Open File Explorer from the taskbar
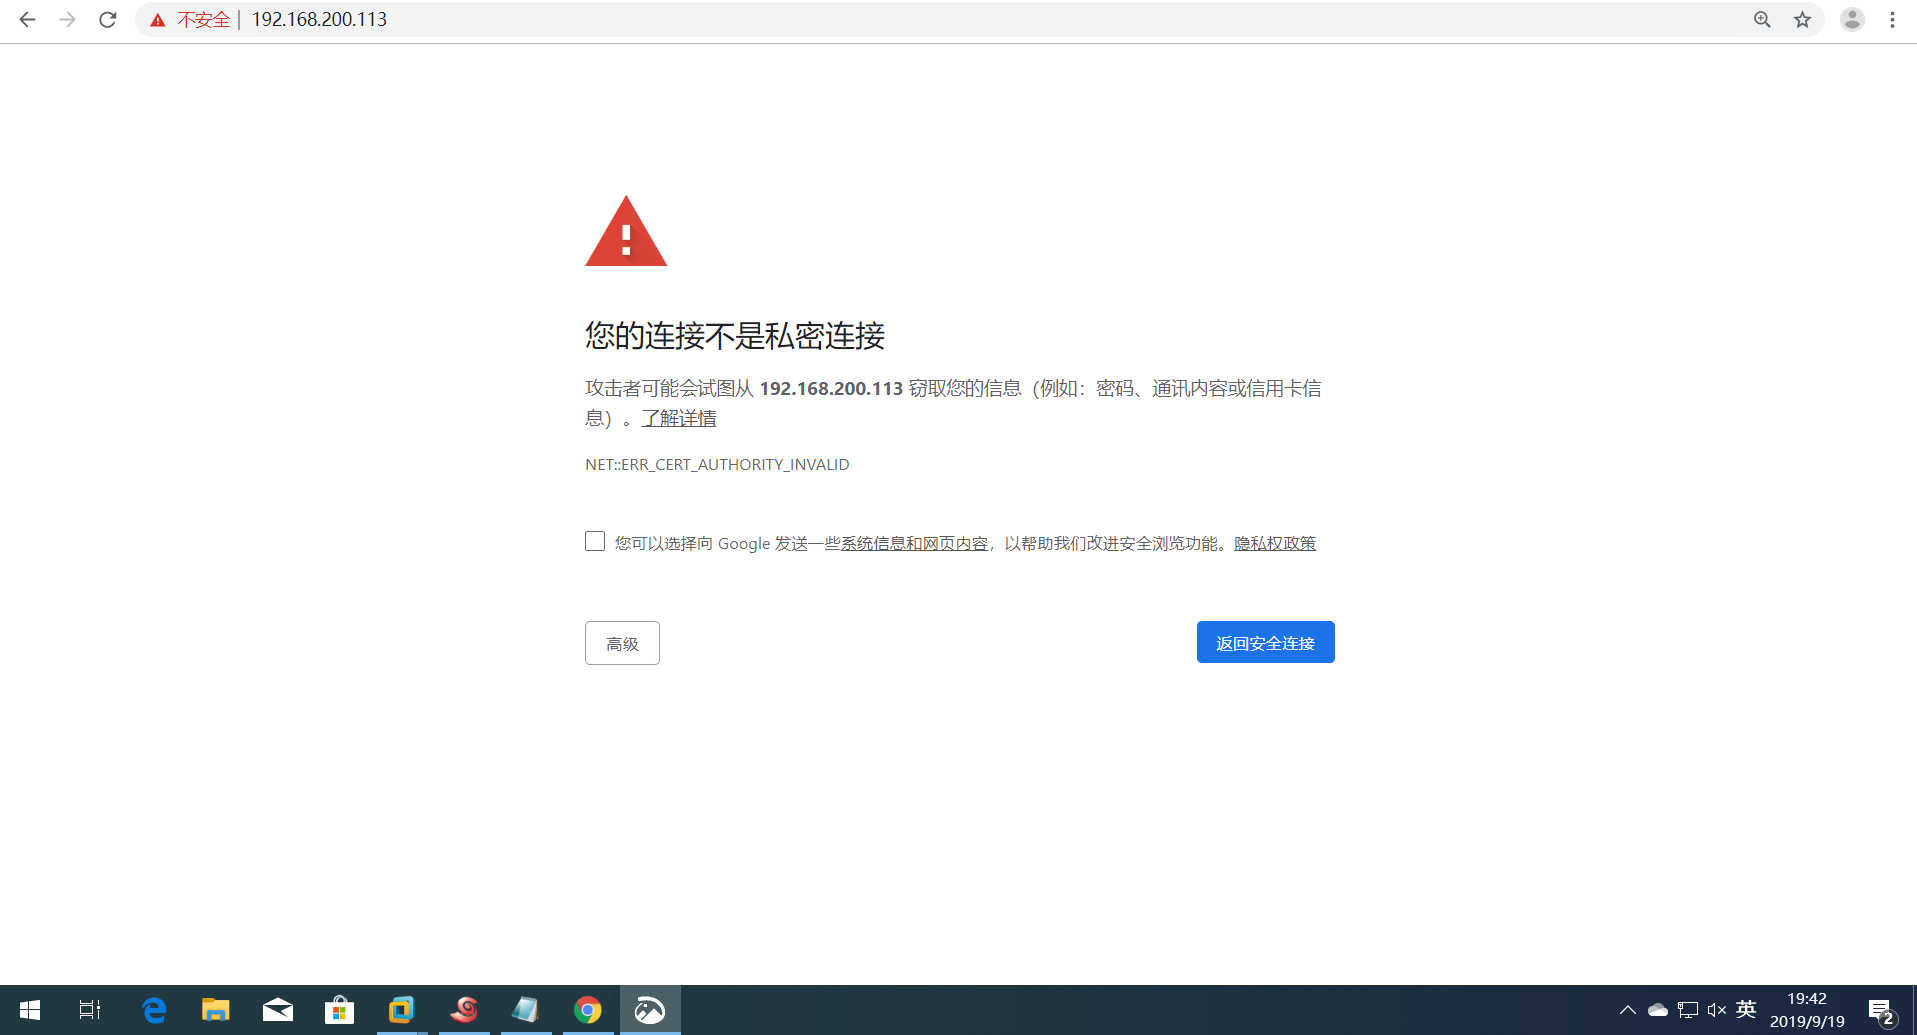The width and height of the screenshot is (1917, 1035). tap(215, 1010)
